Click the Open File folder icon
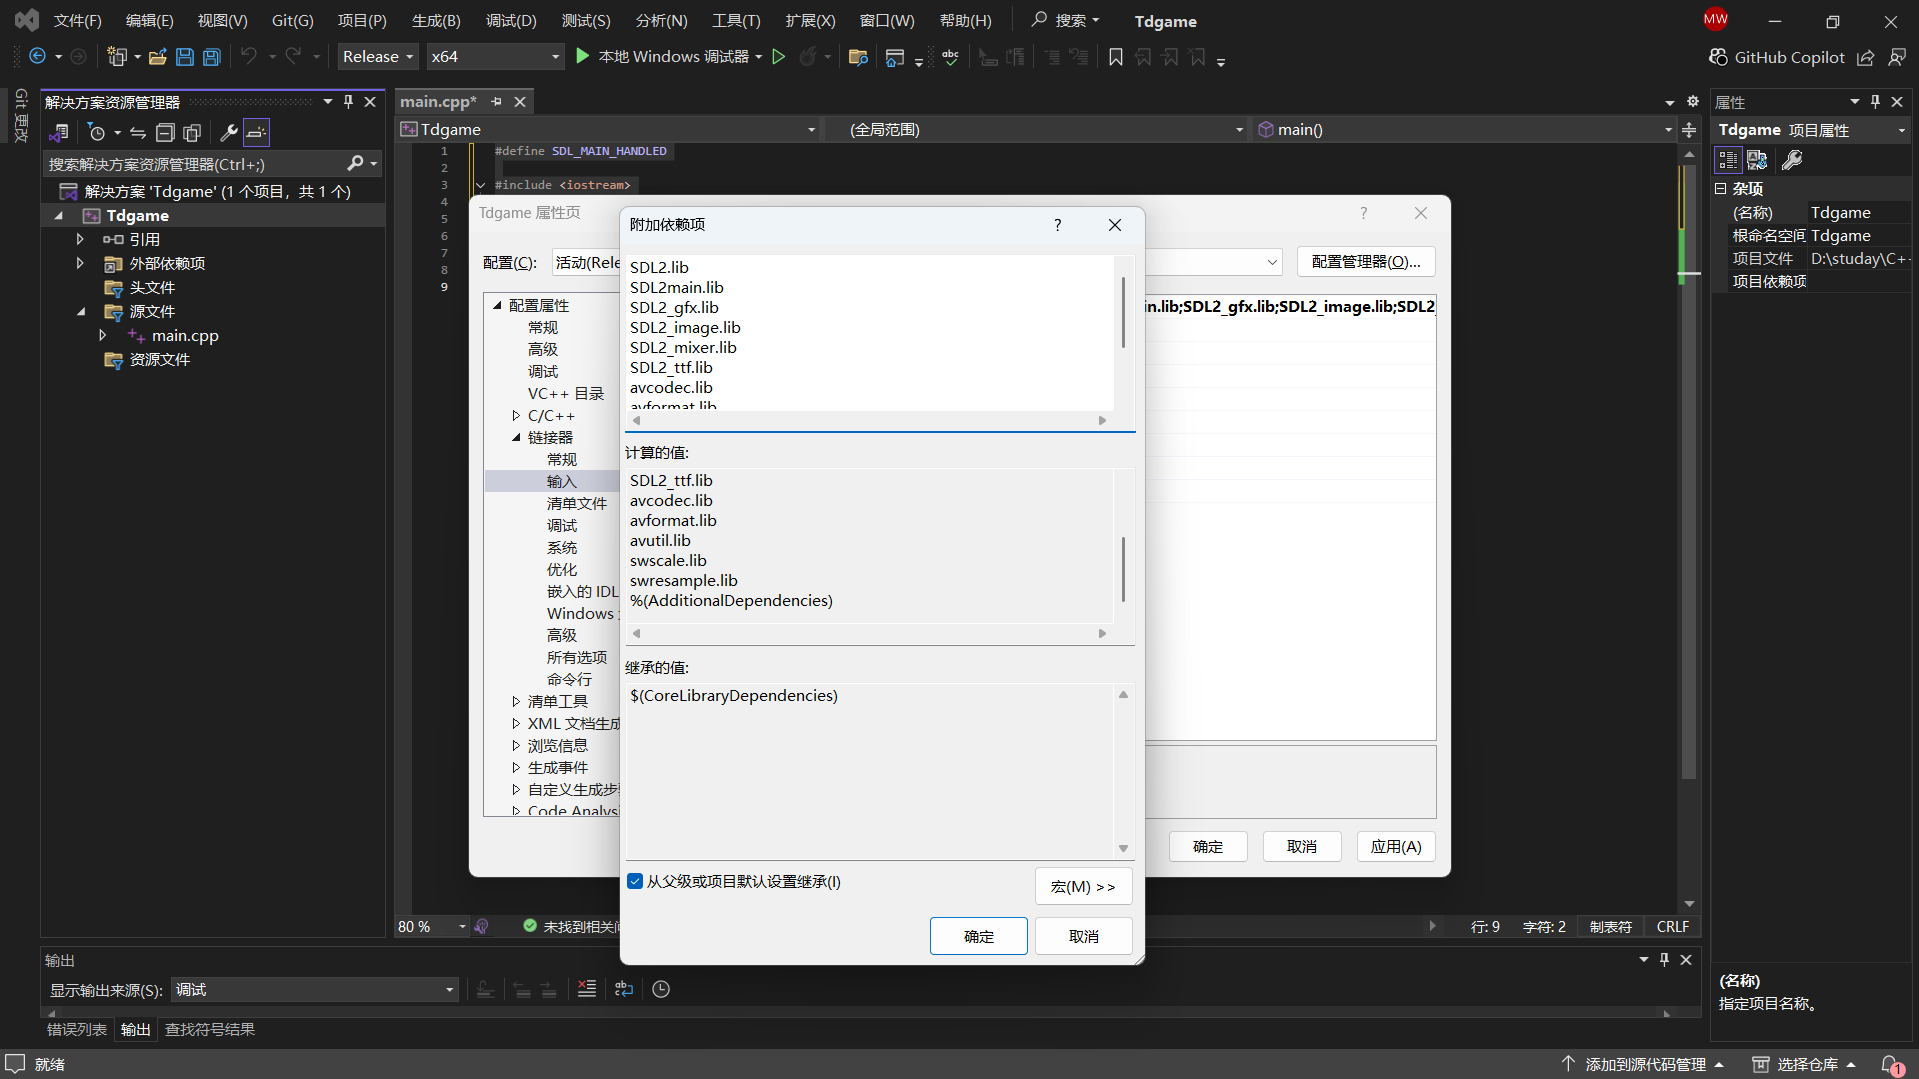 point(157,57)
